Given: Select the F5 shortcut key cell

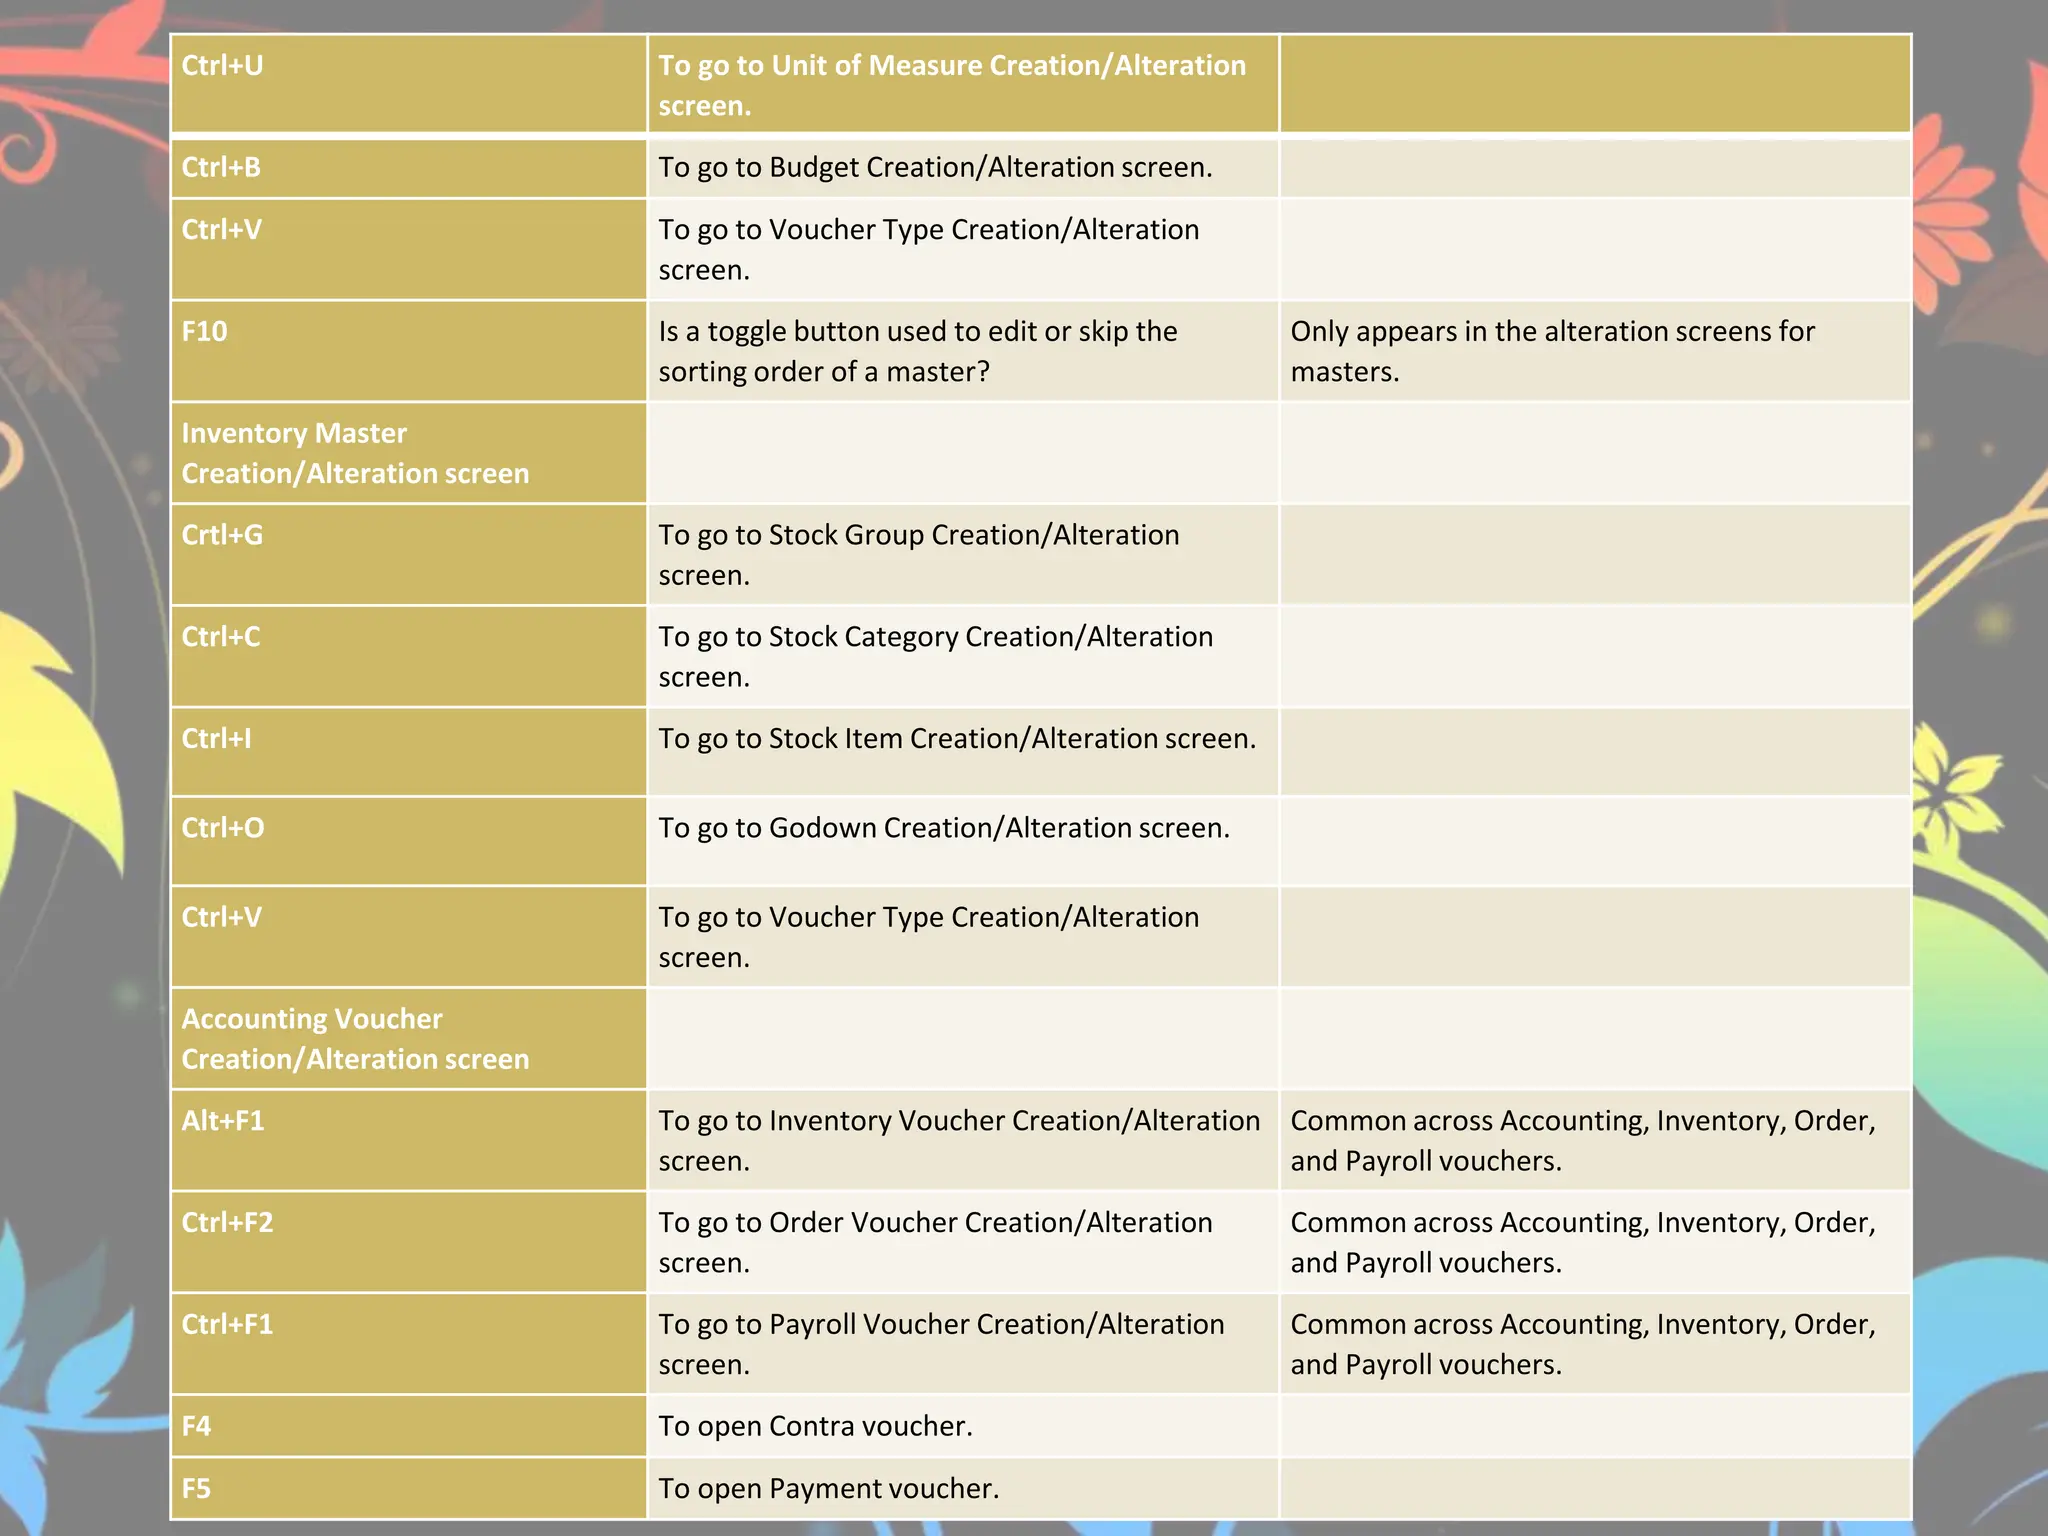Looking at the screenshot, I should point(197,1489).
